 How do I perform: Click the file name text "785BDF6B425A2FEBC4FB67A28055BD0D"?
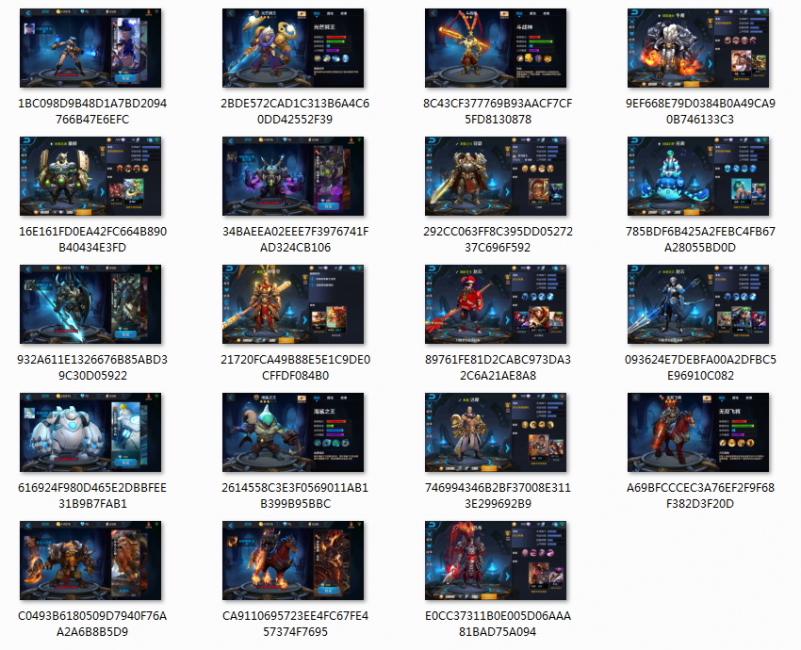tap(700, 240)
